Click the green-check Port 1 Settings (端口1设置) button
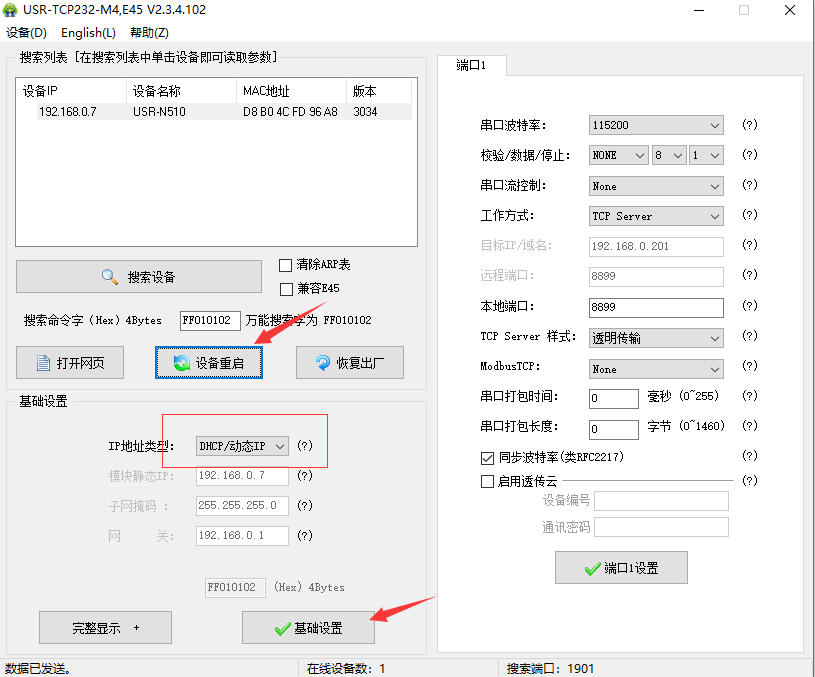The image size is (815, 677). pos(621,568)
